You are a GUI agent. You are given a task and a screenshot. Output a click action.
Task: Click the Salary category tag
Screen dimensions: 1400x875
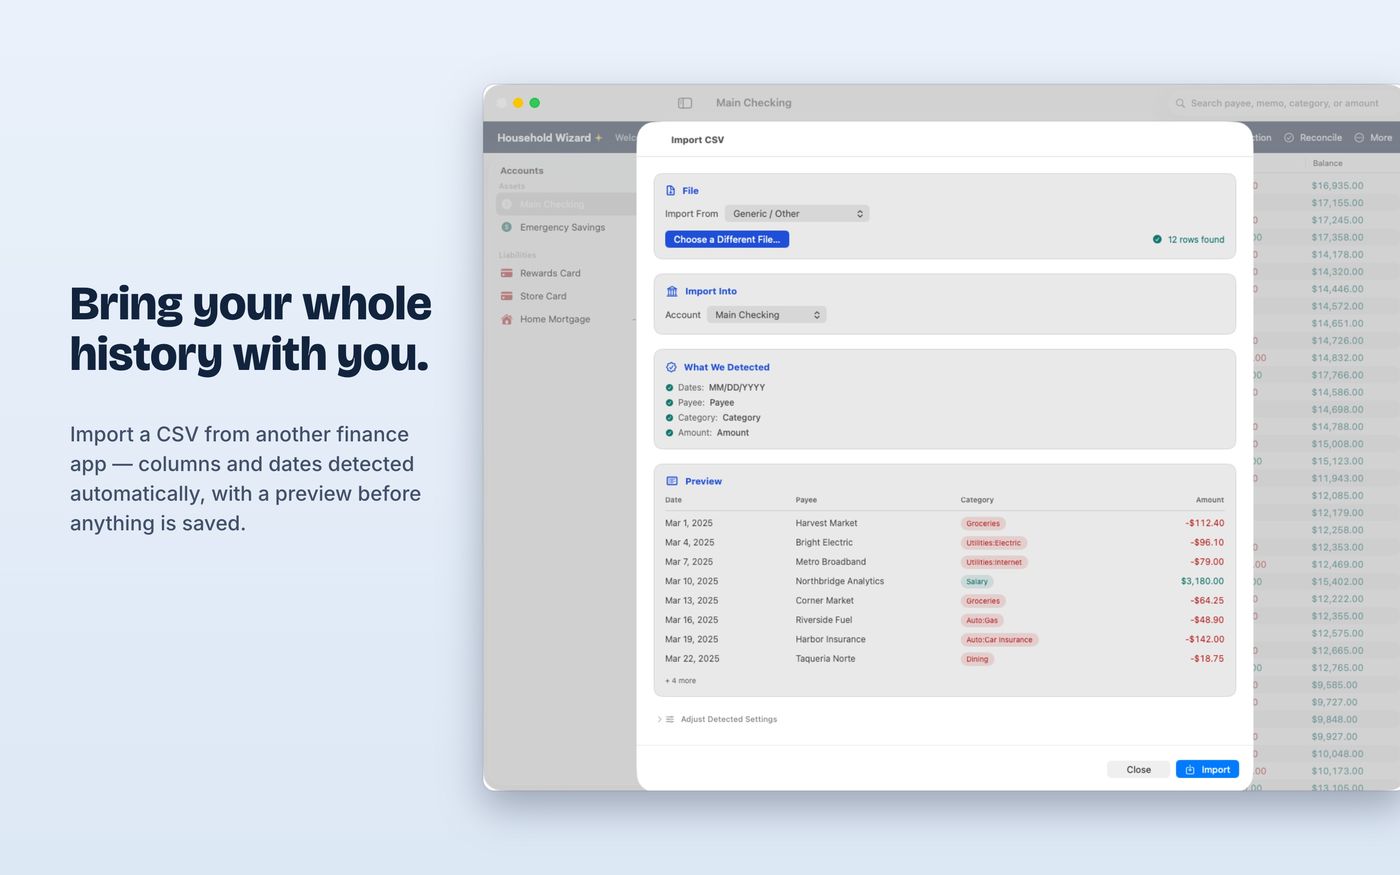977,582
